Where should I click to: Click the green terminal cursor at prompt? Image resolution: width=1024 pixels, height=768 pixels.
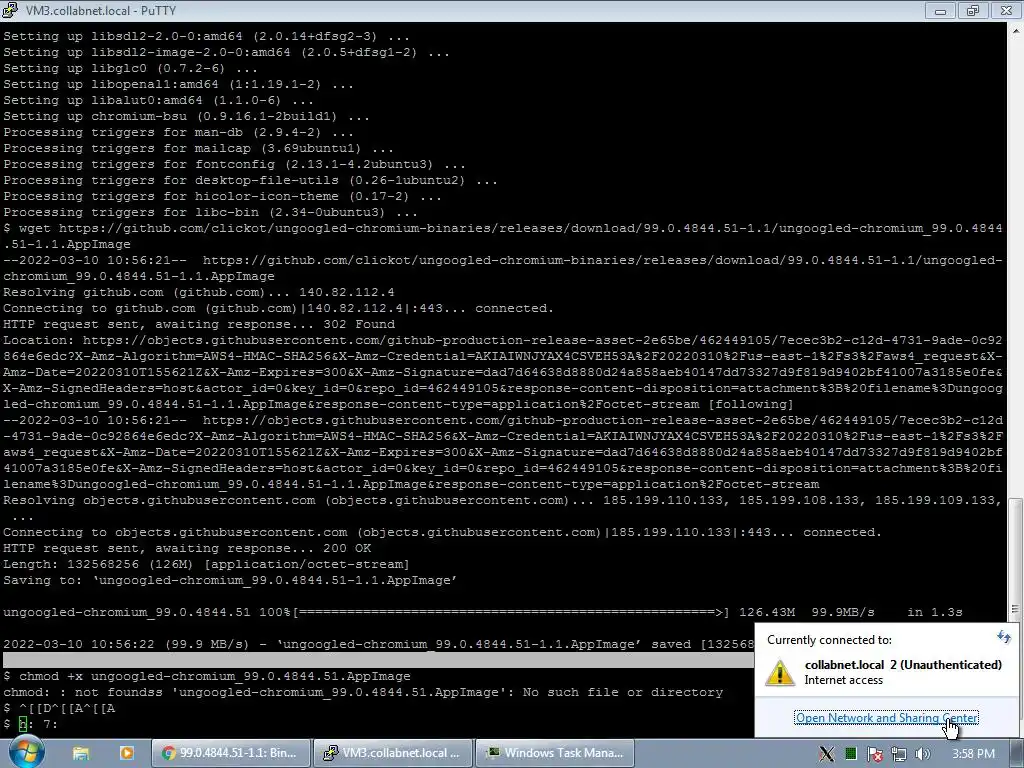[x=23, y=724]
